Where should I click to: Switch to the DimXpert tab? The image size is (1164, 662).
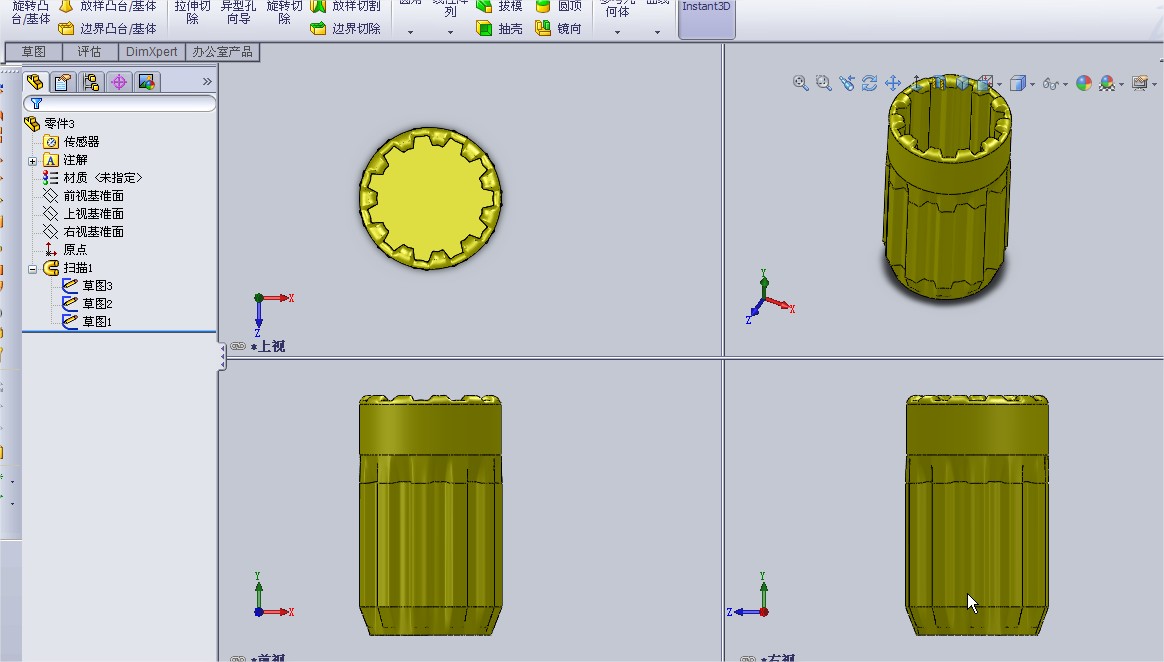(x=151, y=51)
